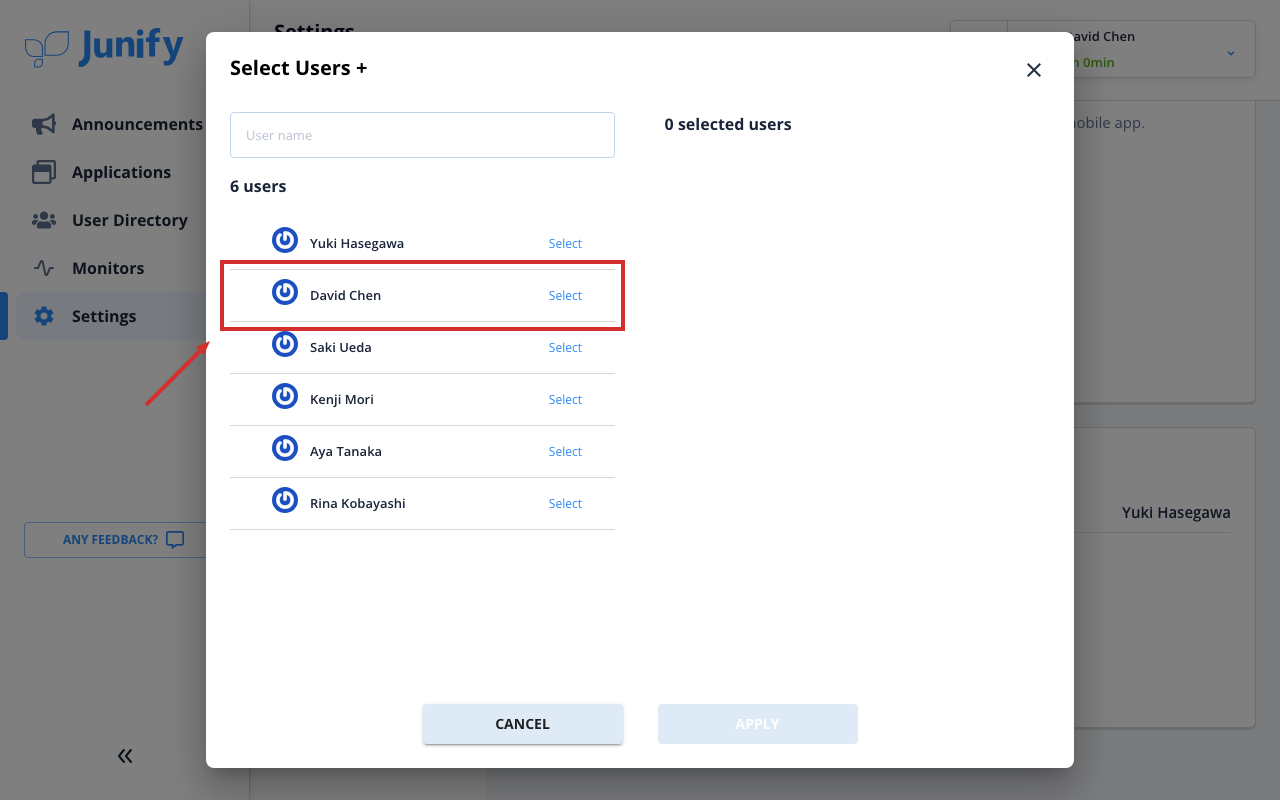
Task: Select Saki Ueda from user list
Action: click(x=565, y=348)
